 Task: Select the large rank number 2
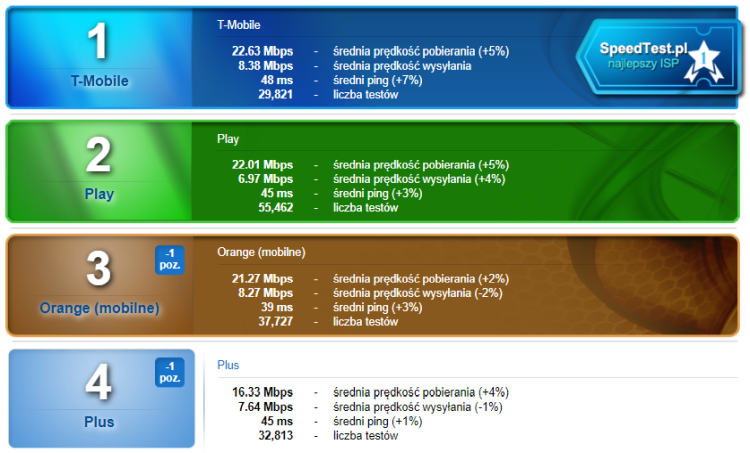[98, 156]
